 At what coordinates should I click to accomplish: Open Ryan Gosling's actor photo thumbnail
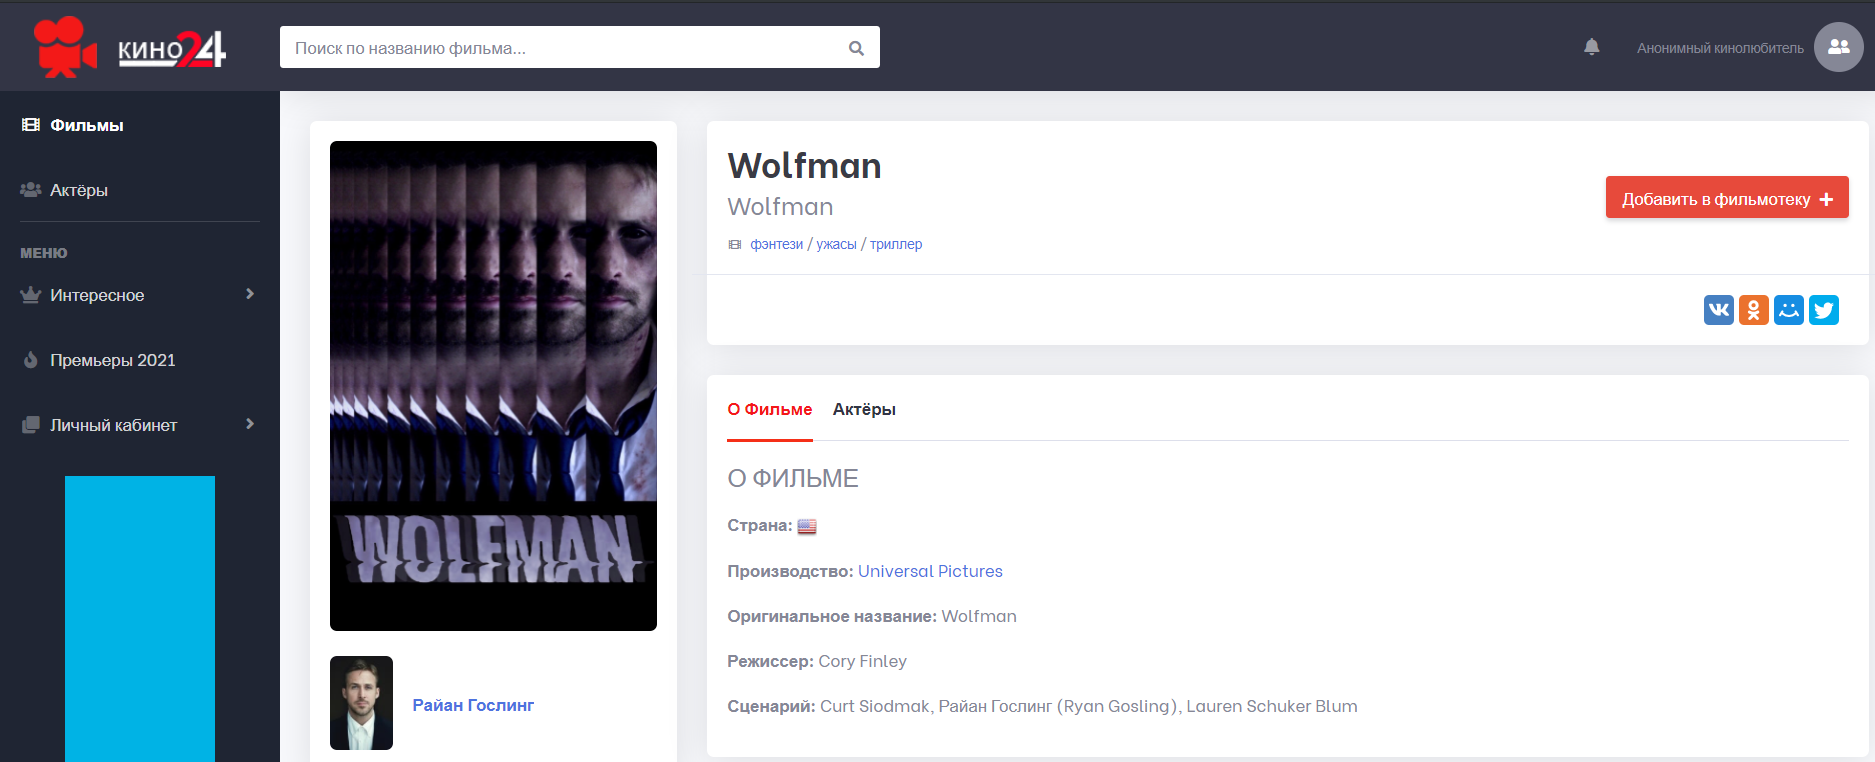click(361, 703)
